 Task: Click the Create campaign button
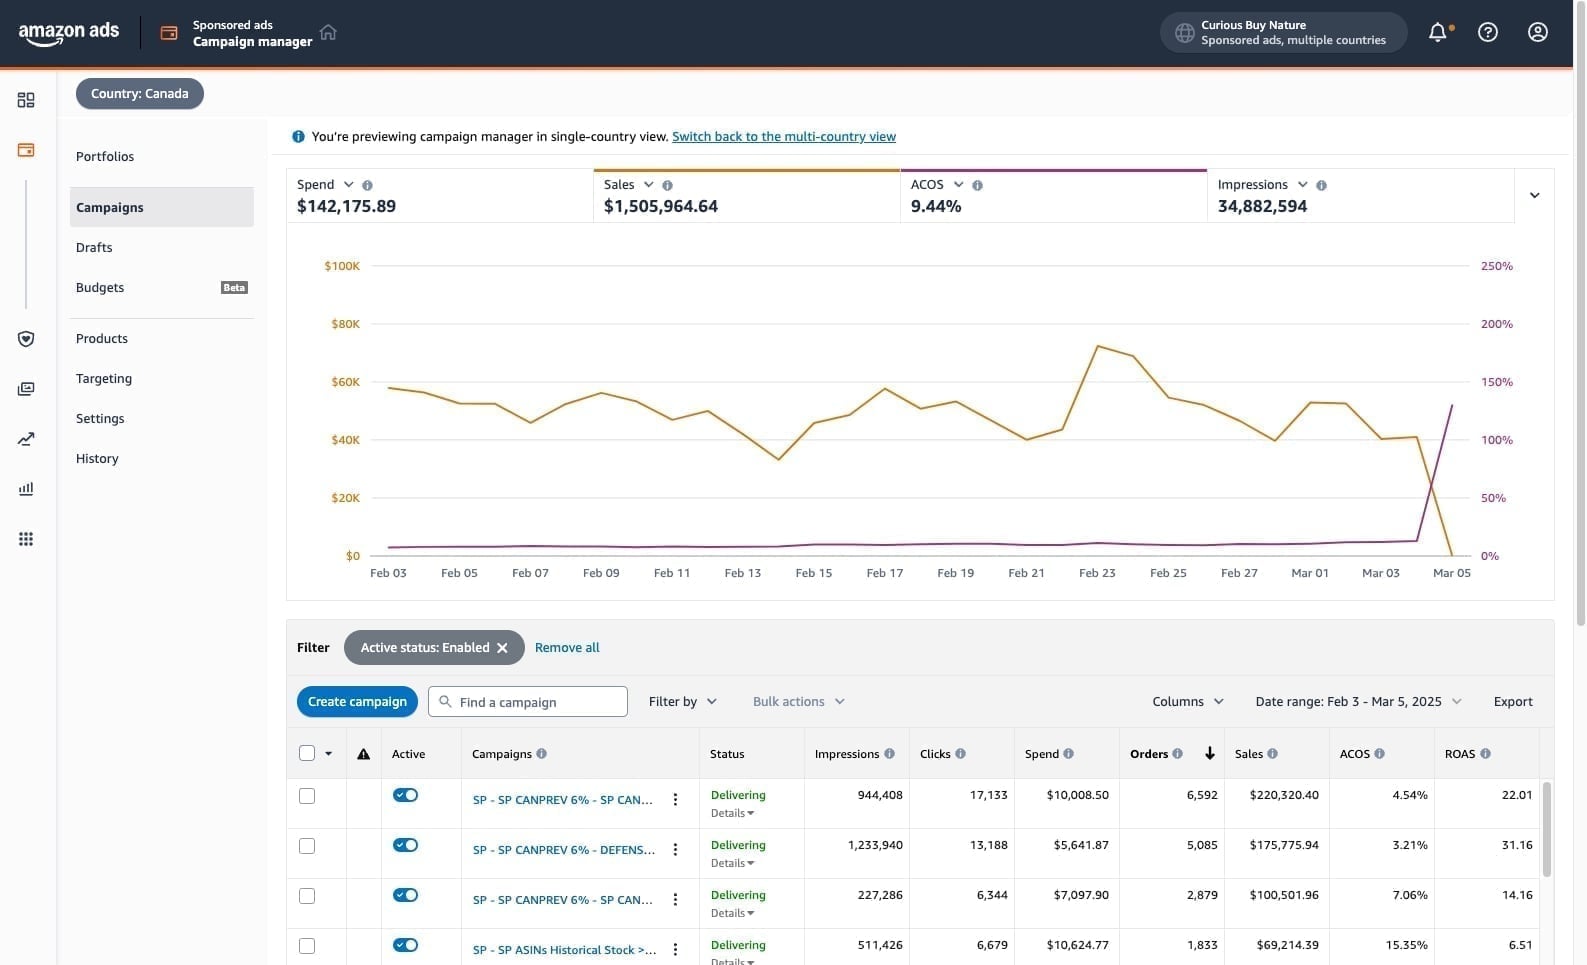coord(357,702)
